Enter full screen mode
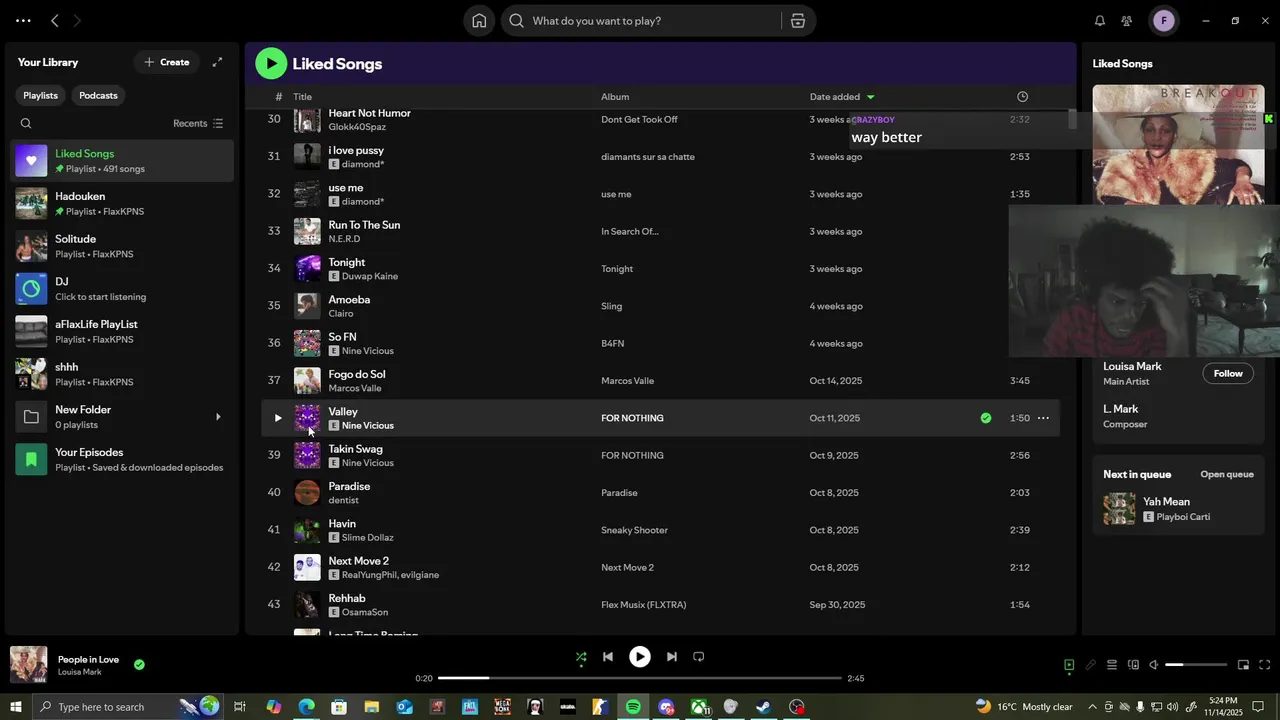The image size is (1280, 720). point(1264,665)
